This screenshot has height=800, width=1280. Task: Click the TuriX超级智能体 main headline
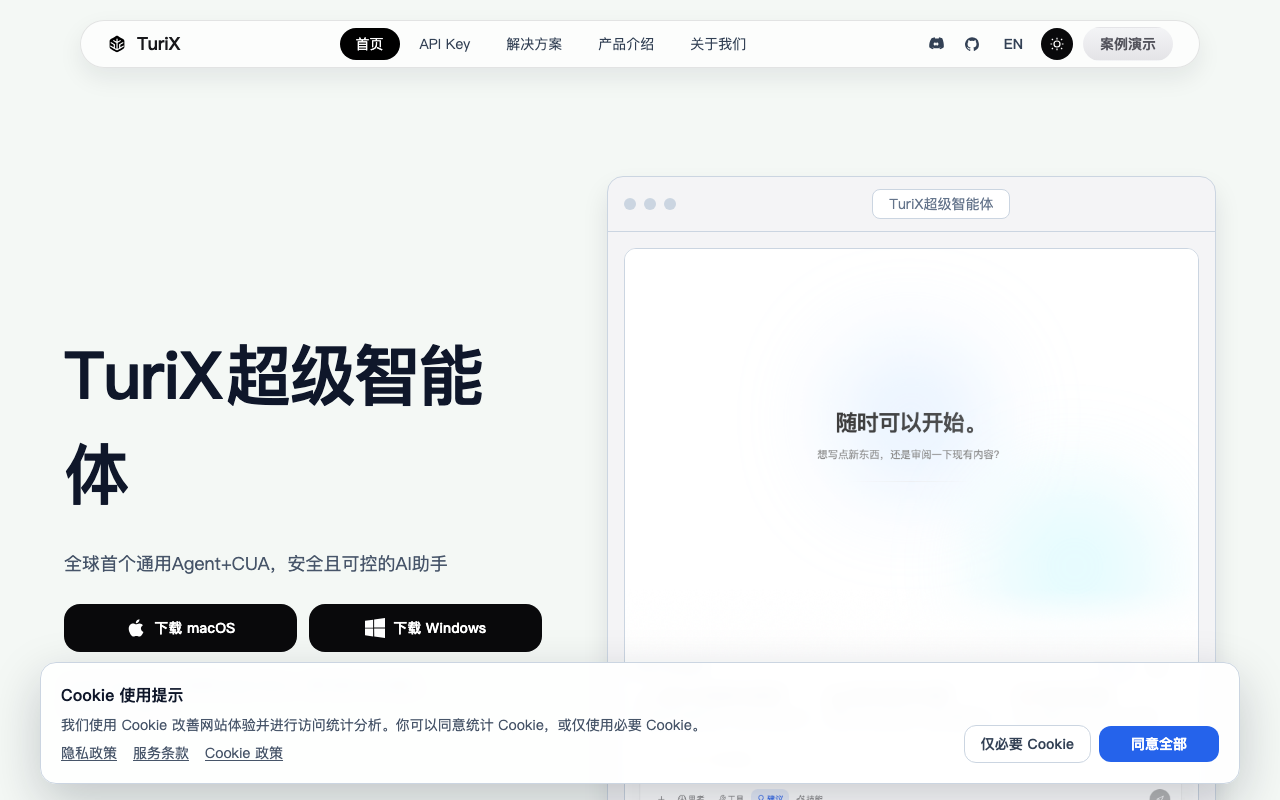[x=274, y=425]
